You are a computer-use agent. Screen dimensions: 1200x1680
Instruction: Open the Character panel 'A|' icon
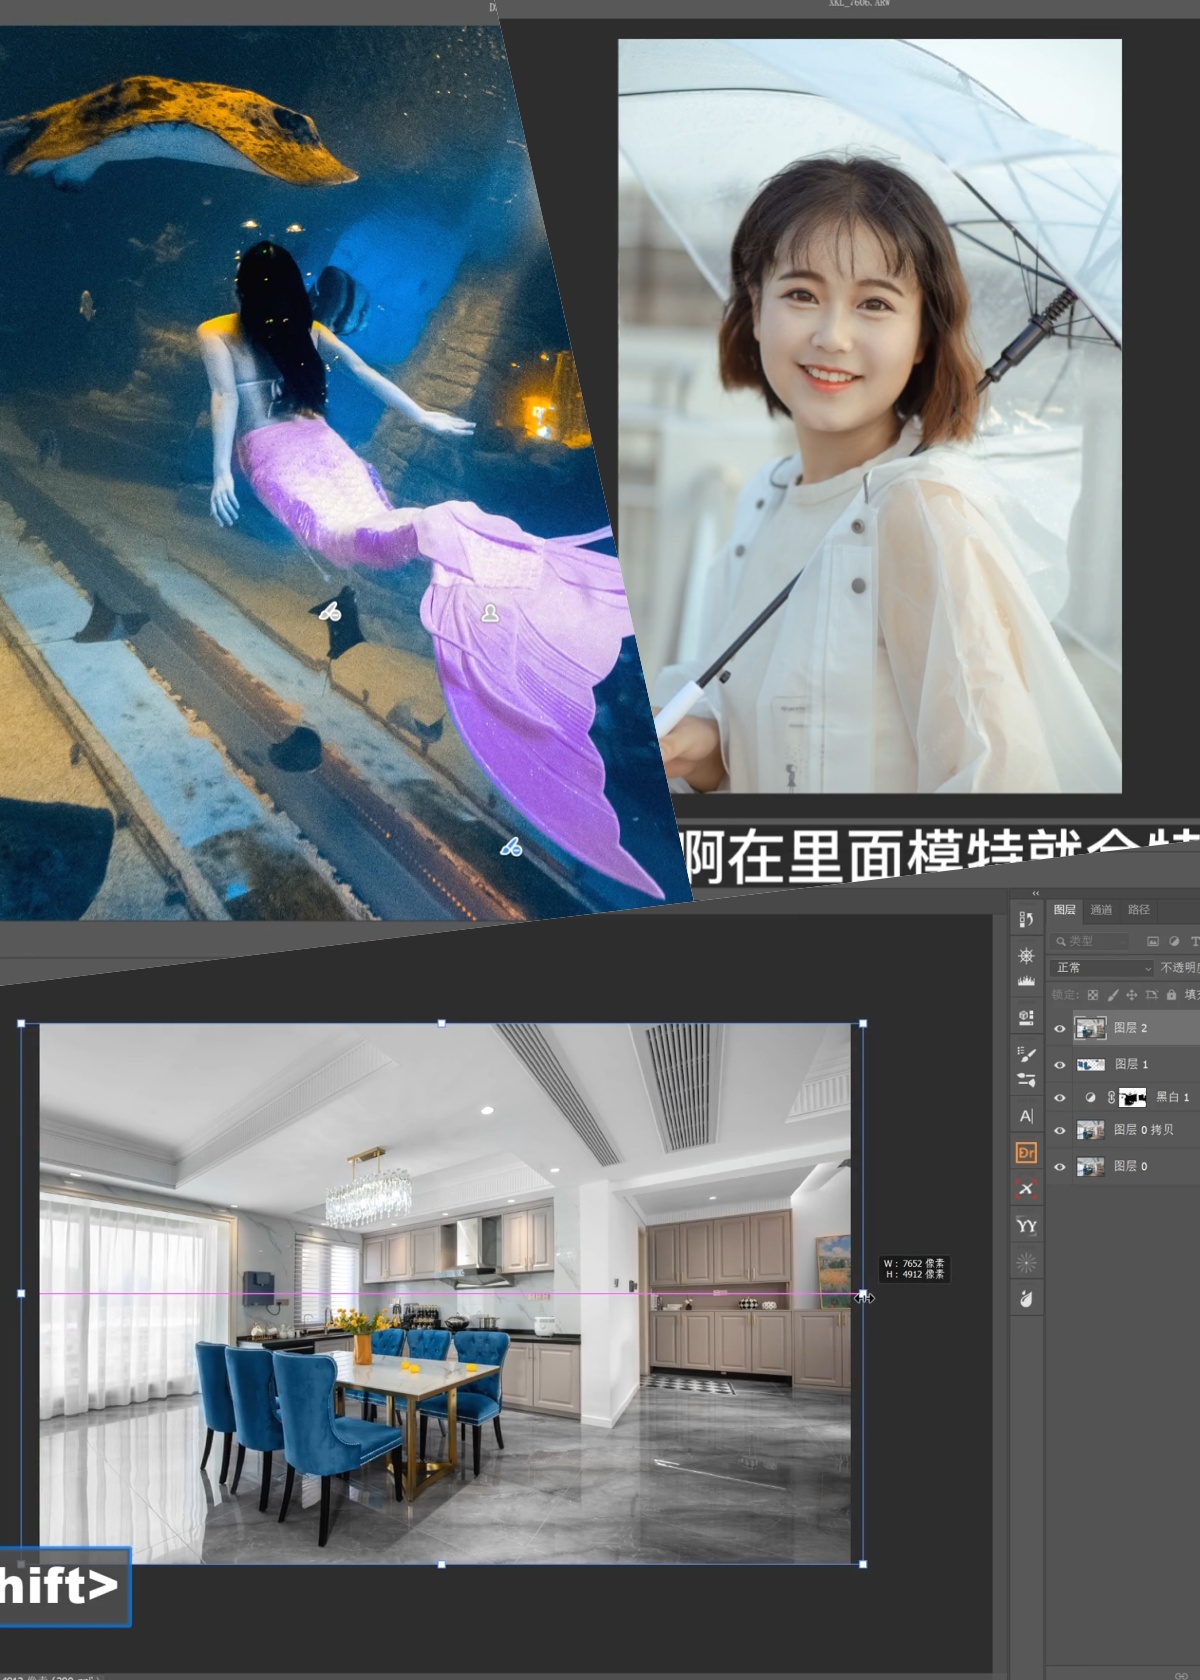point(1026,1116)
